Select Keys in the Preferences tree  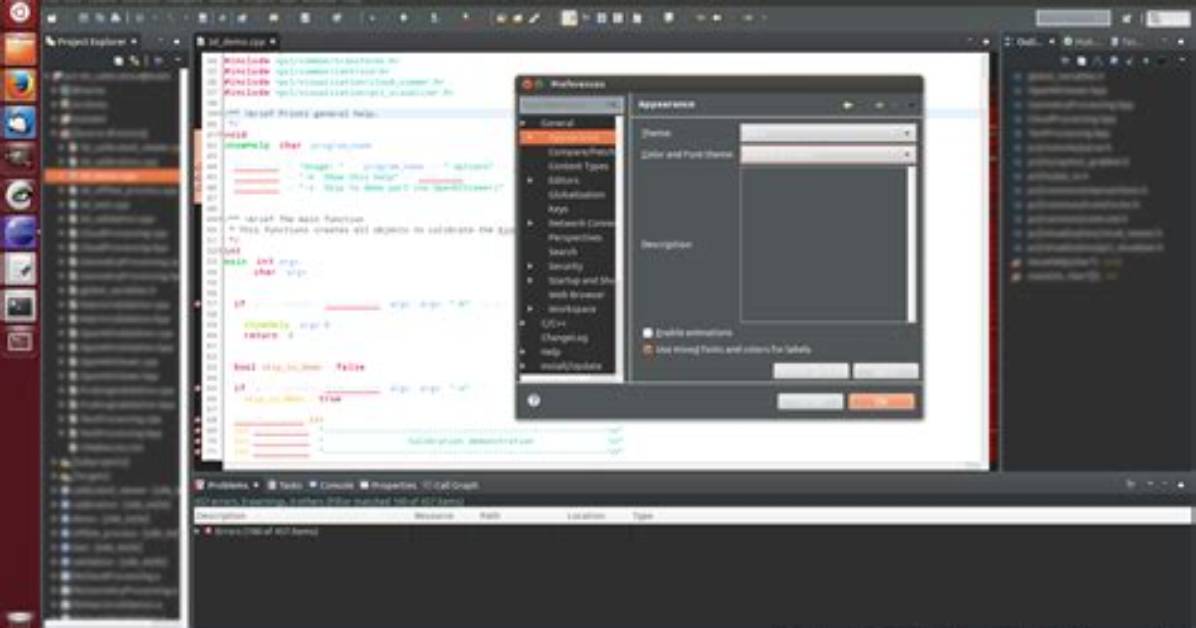click(558, 208)
